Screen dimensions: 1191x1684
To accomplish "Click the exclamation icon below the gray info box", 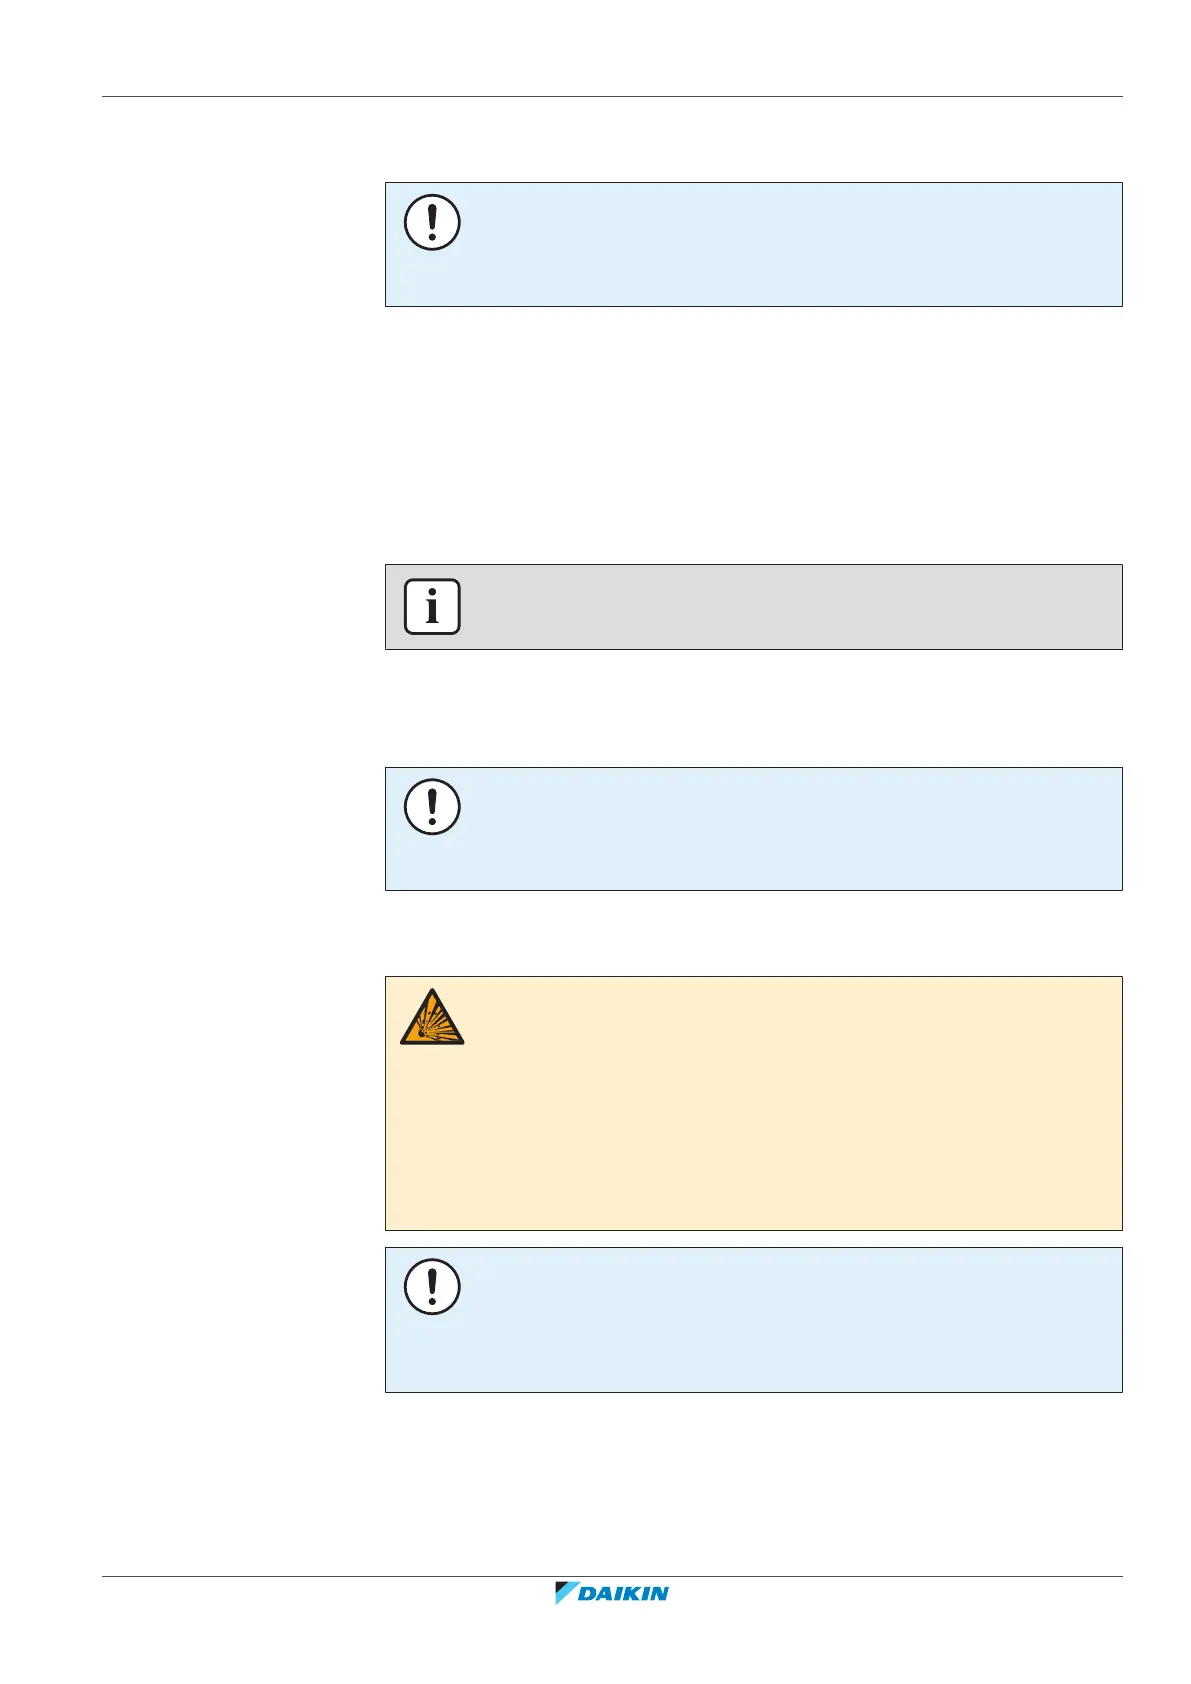I will [x=432, y=806].
